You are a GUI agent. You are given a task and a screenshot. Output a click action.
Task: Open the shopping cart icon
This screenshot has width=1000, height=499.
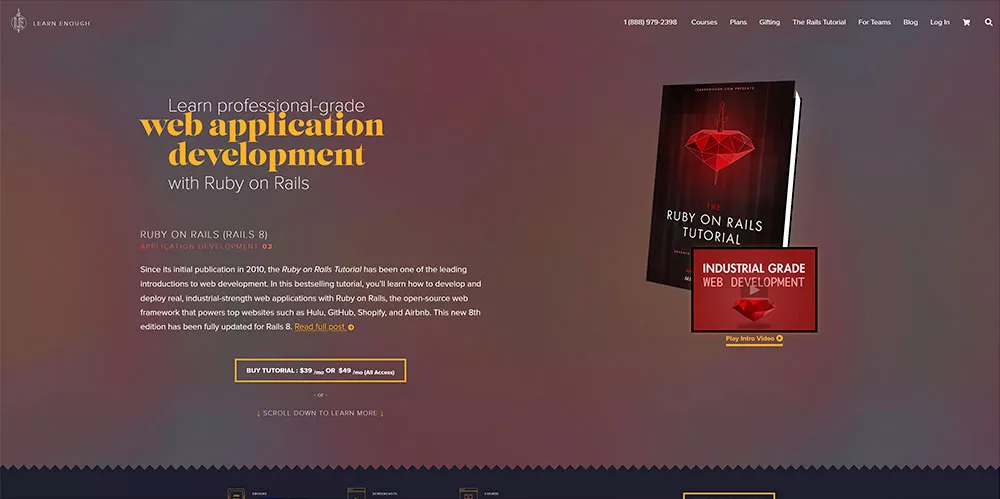point(966,22)
